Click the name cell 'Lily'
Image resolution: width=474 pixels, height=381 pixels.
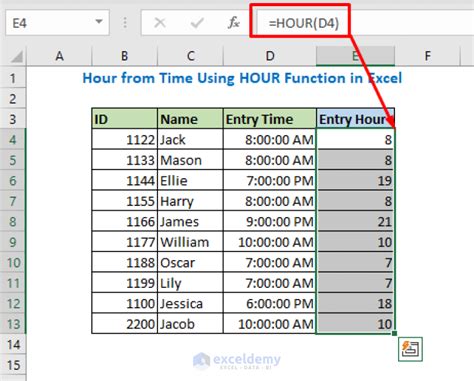tap(190, 283)
